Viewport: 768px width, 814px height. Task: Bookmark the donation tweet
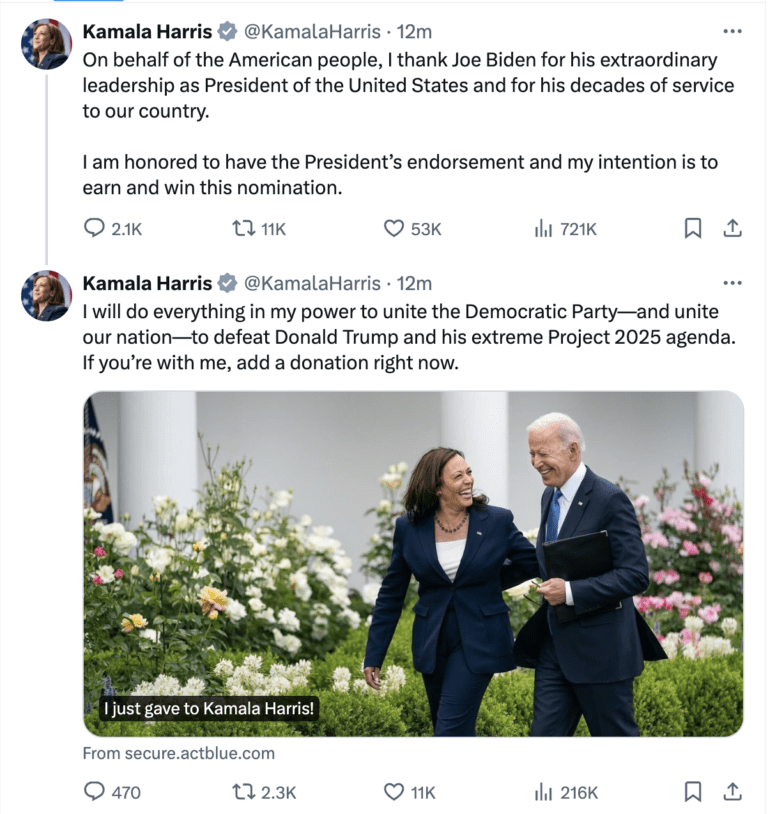pos(692,792)
